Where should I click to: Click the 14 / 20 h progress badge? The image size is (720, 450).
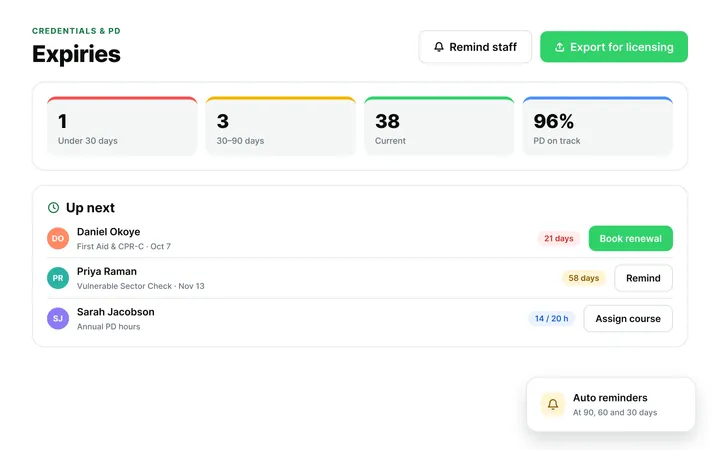[x=551, y=318]
